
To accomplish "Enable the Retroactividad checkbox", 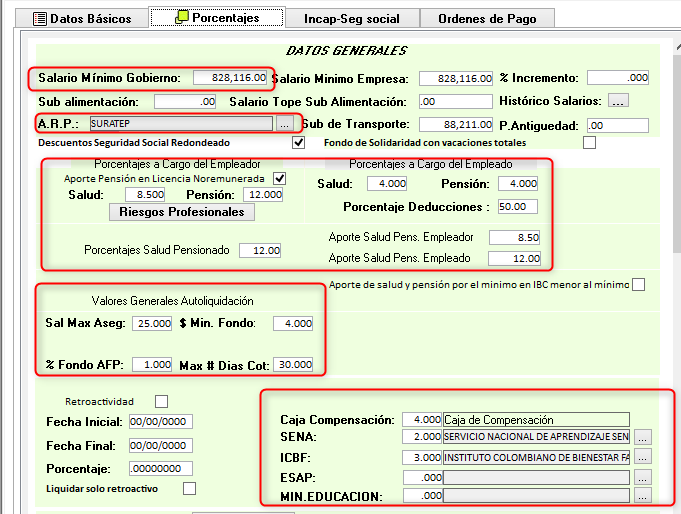I will coord(163,402).
